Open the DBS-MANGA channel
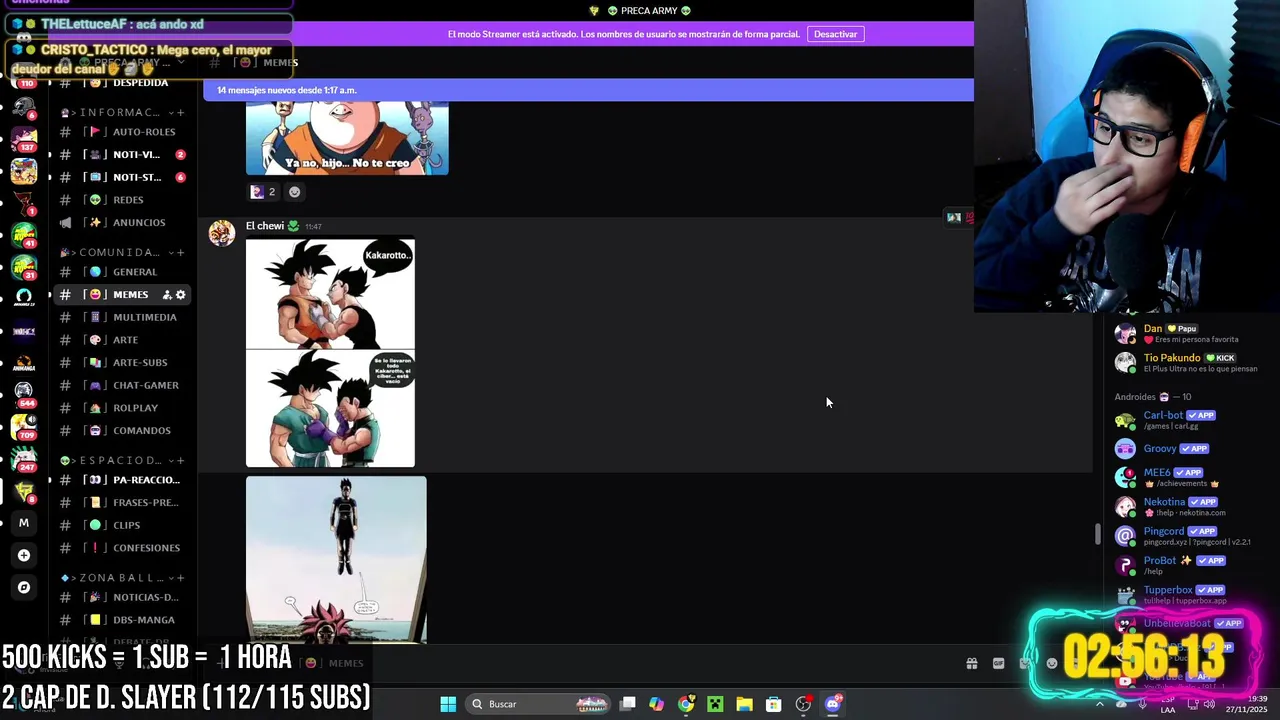 122,620
